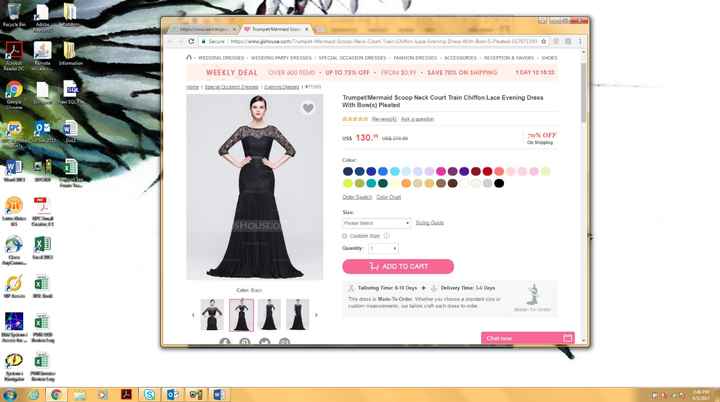Open Shoes menu
Image resolution: width=720 pixels, height=402 pixels.
(549, 58)
